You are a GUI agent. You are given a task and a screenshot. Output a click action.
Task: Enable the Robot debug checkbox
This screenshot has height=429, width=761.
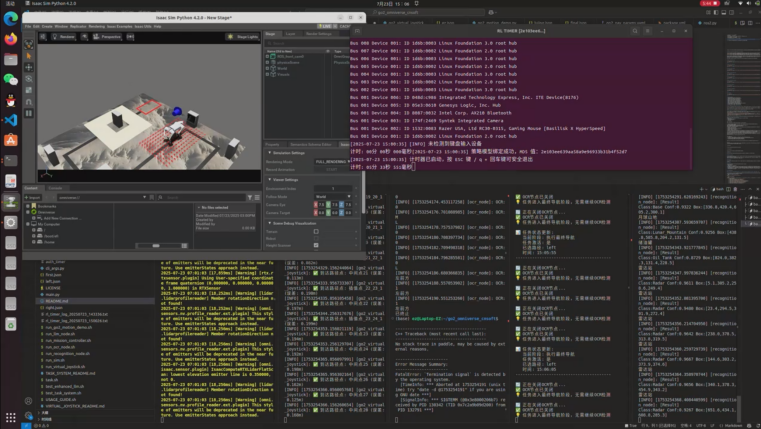(316, 238)
